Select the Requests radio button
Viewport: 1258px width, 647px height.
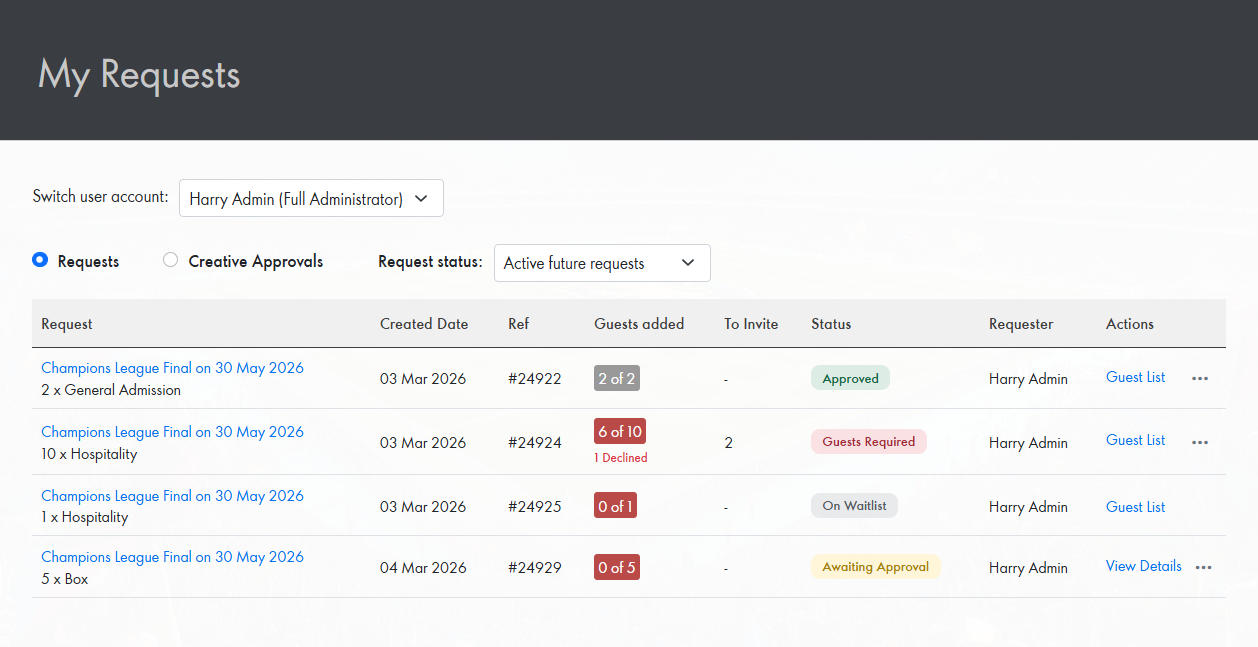40,260
